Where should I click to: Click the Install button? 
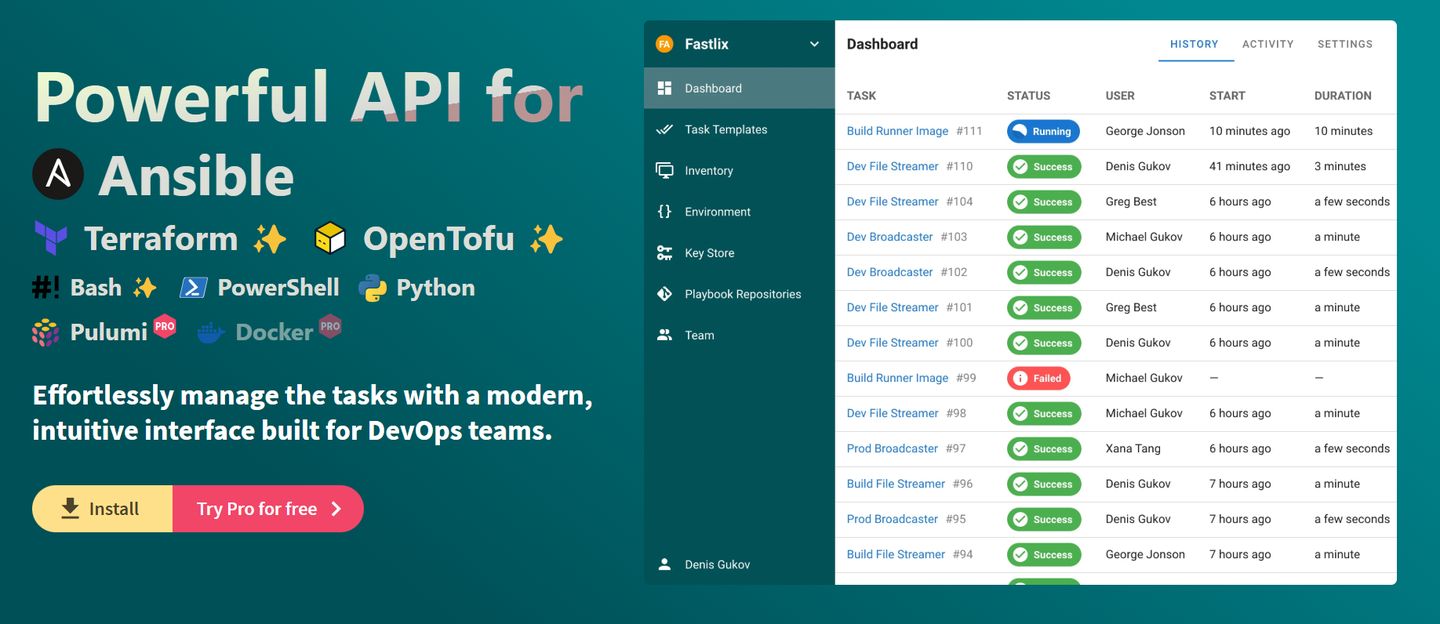coord(102,509)
